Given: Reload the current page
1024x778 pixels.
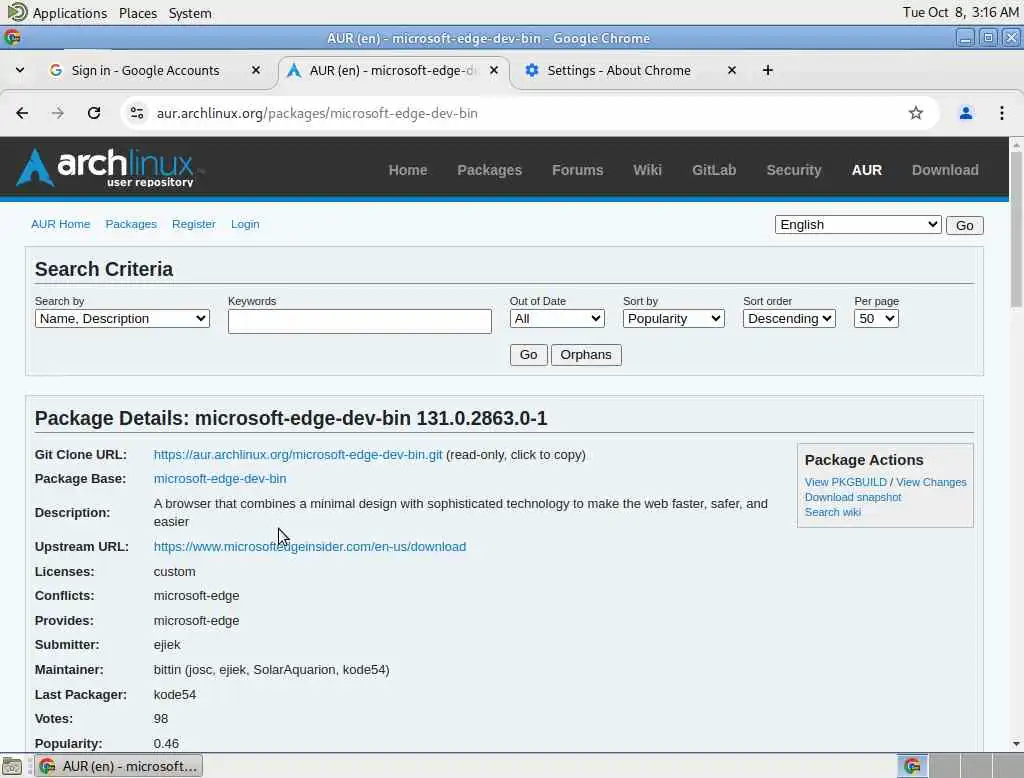Looking at the screenshot, I should tap(94, 113).
